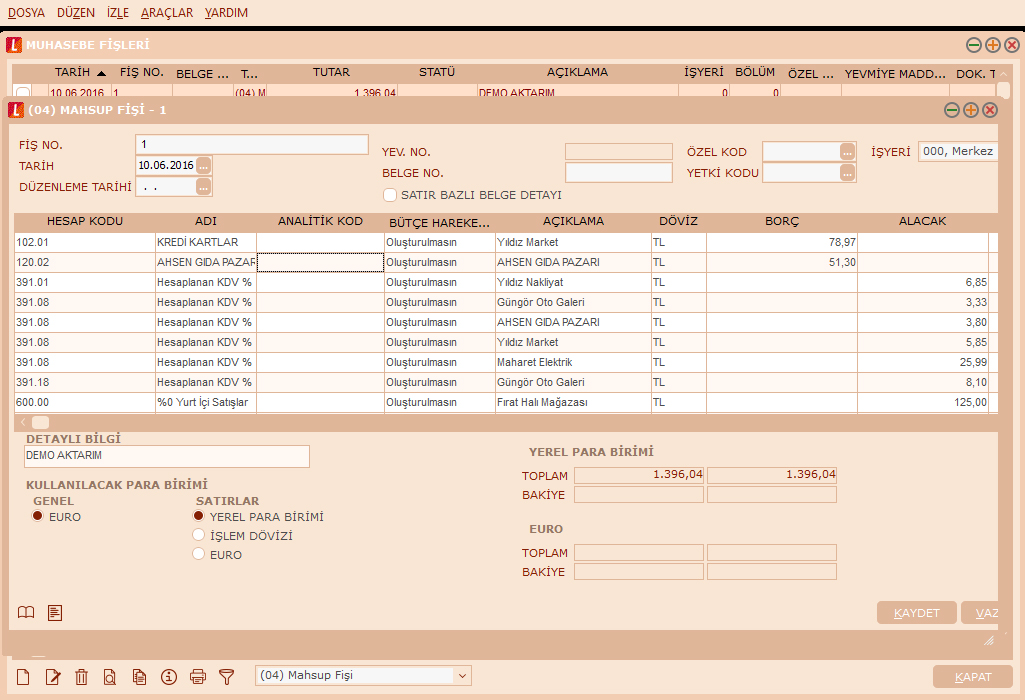Select açıklama cell Yıldız Nakliyat
This screenshot has height=700, width=1025.
[x=573, y=282]
